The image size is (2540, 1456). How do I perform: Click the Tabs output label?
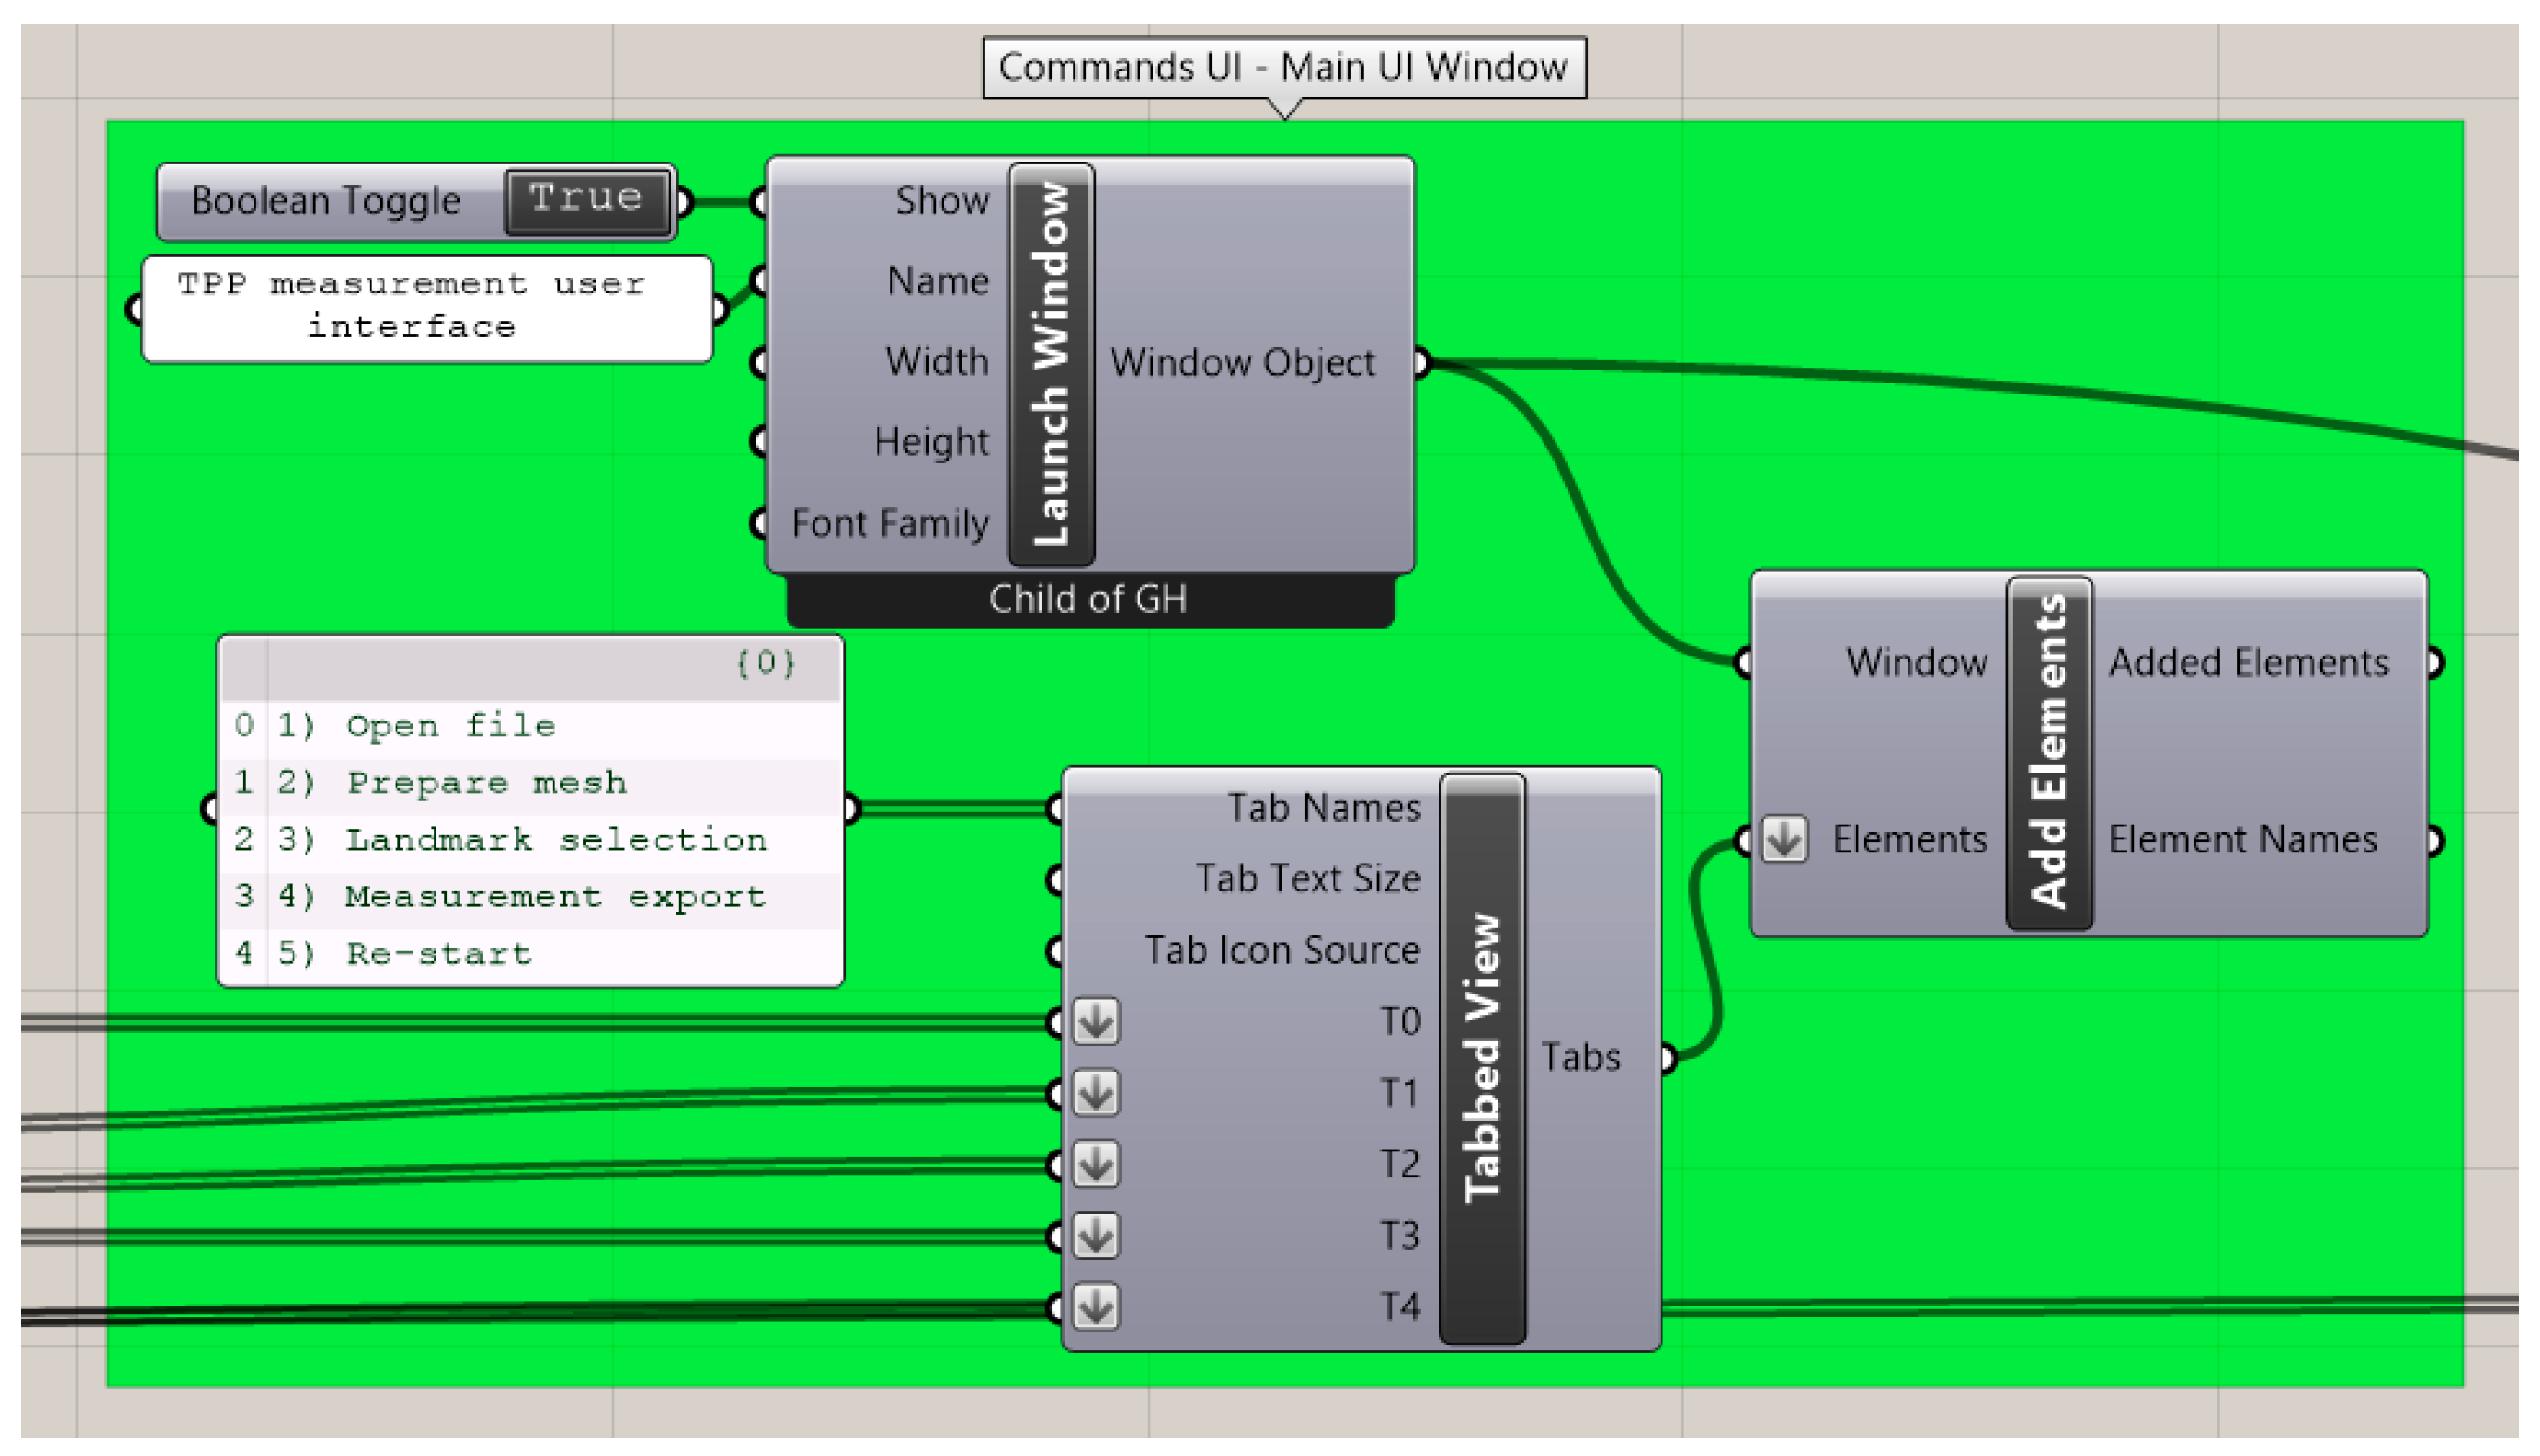[x=1579, y=1057]
